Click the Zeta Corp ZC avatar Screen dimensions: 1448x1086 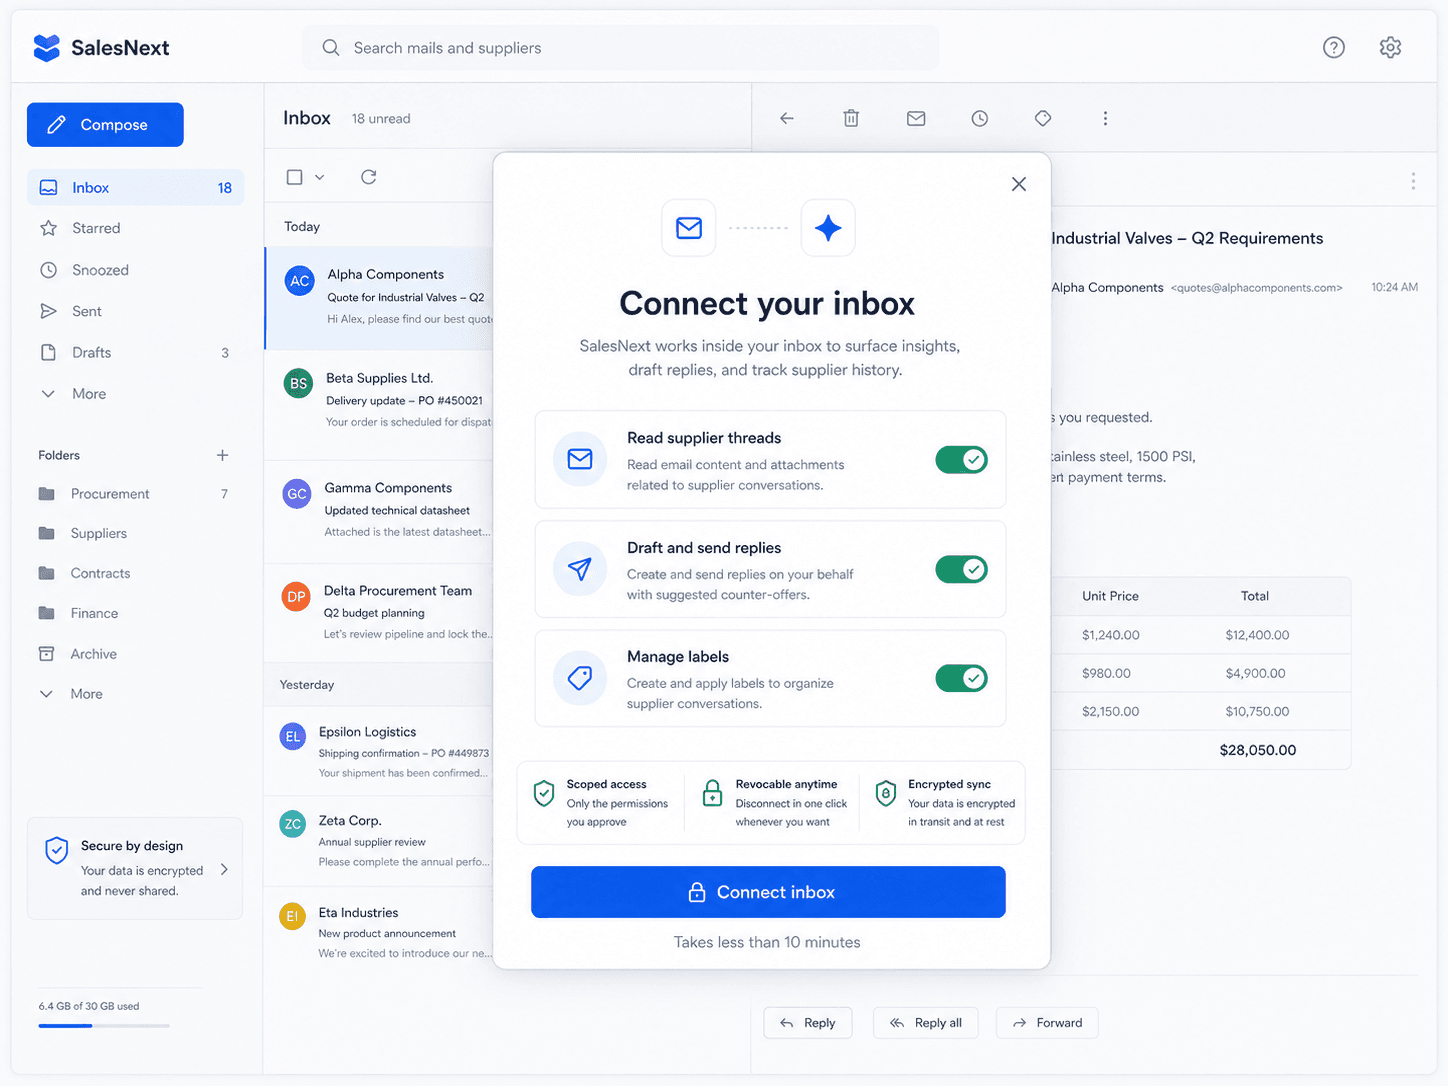point(293,824)
